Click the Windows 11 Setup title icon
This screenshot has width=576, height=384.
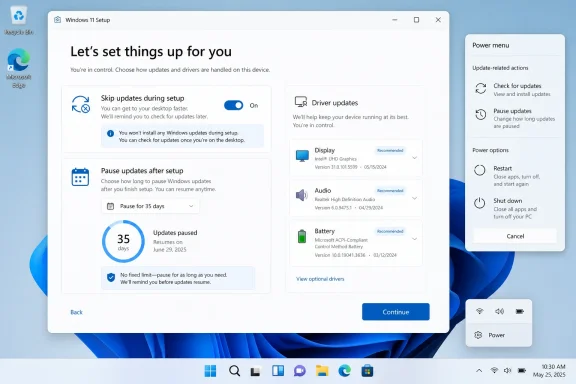click(x=58, y=20)
